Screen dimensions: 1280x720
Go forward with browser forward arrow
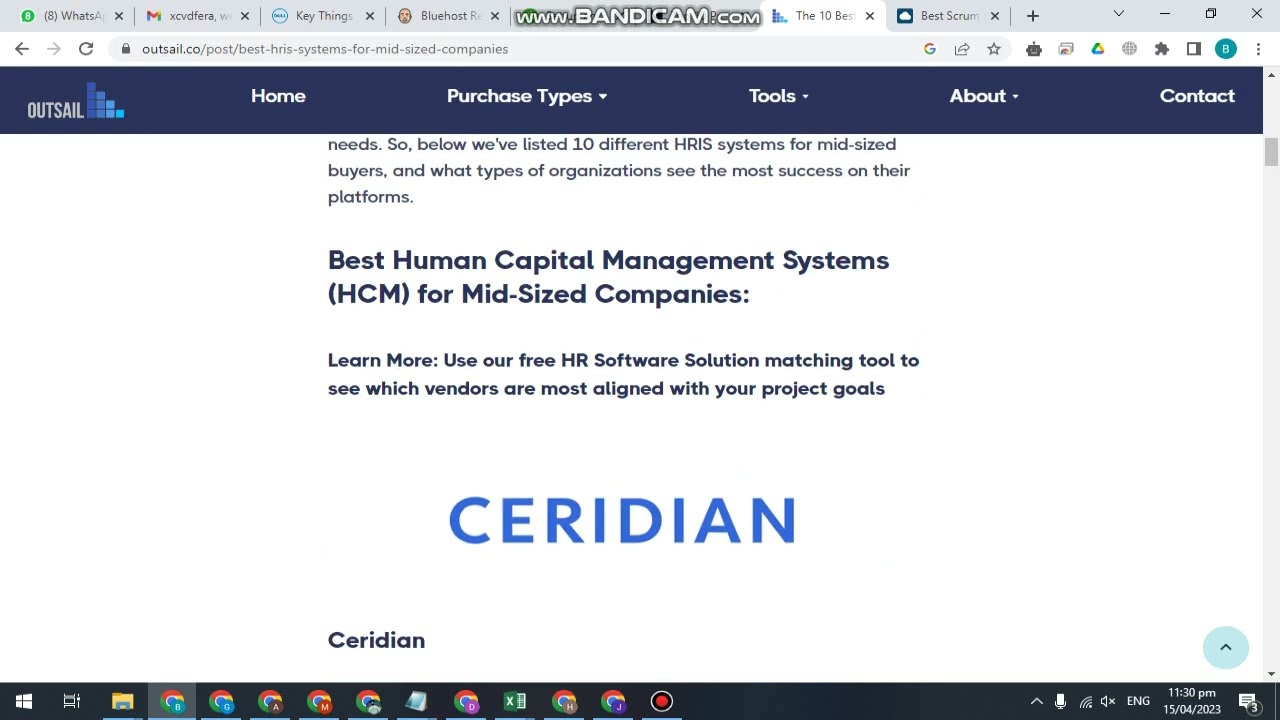click(54, 49)
